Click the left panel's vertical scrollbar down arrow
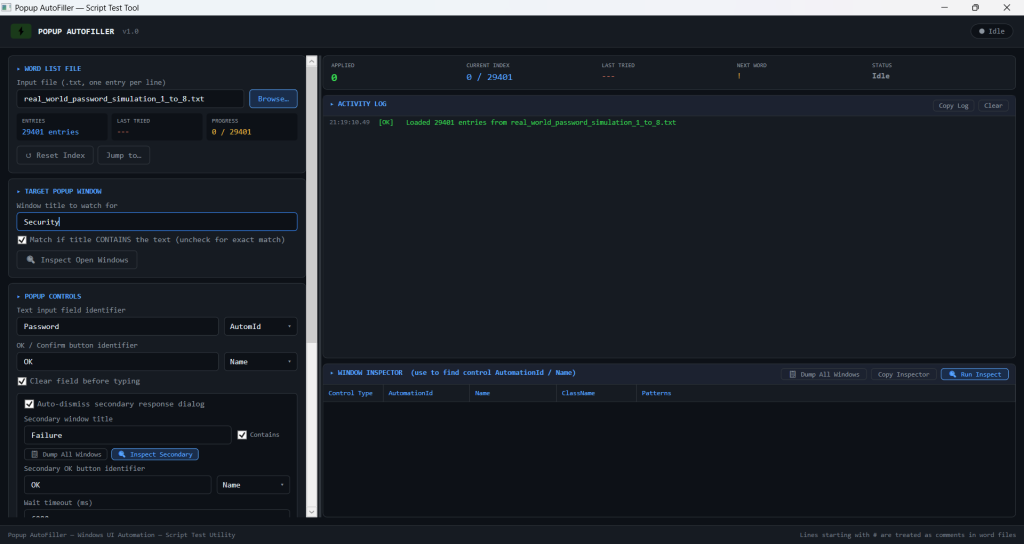 click(x=312, y=511)
